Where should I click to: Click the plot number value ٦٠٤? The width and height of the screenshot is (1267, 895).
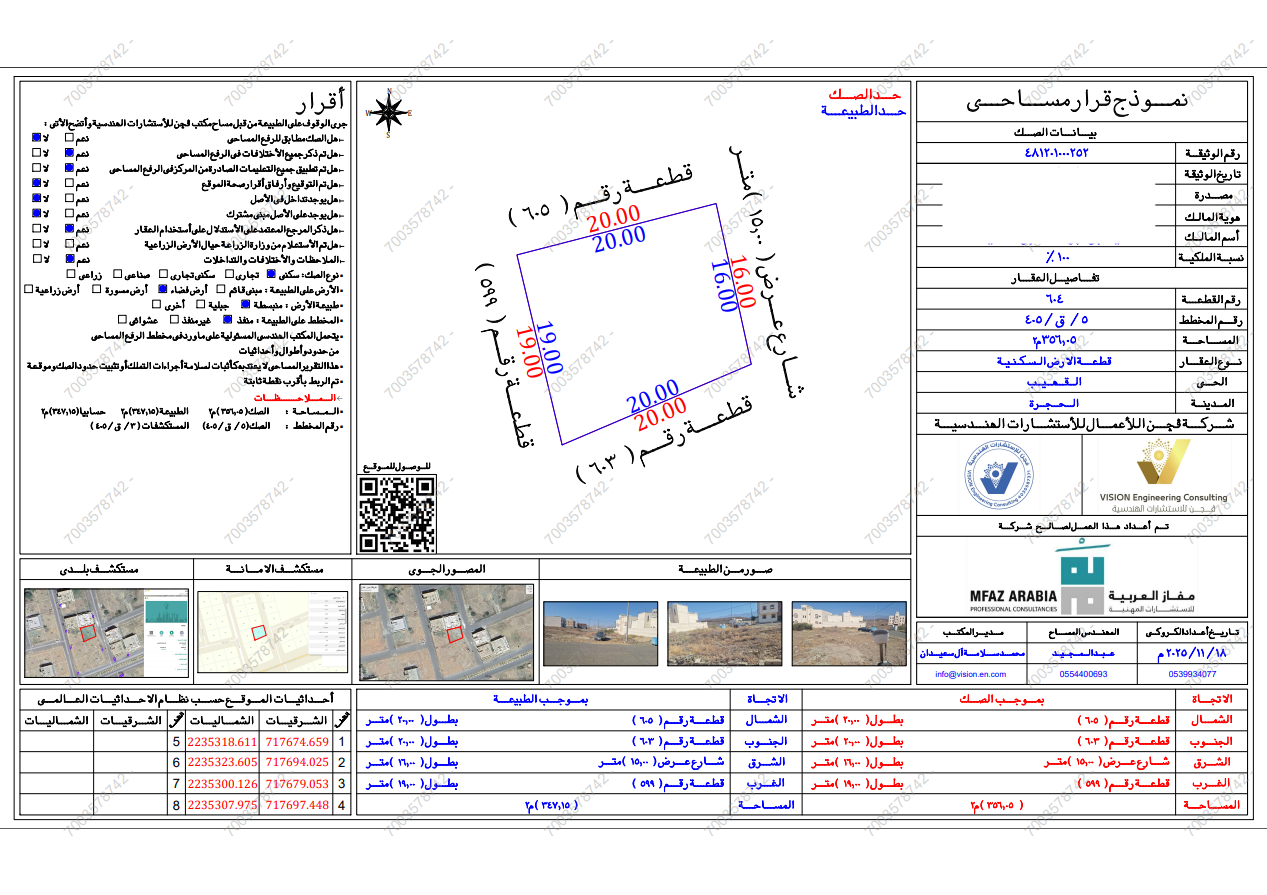(x=1055, y=299)
